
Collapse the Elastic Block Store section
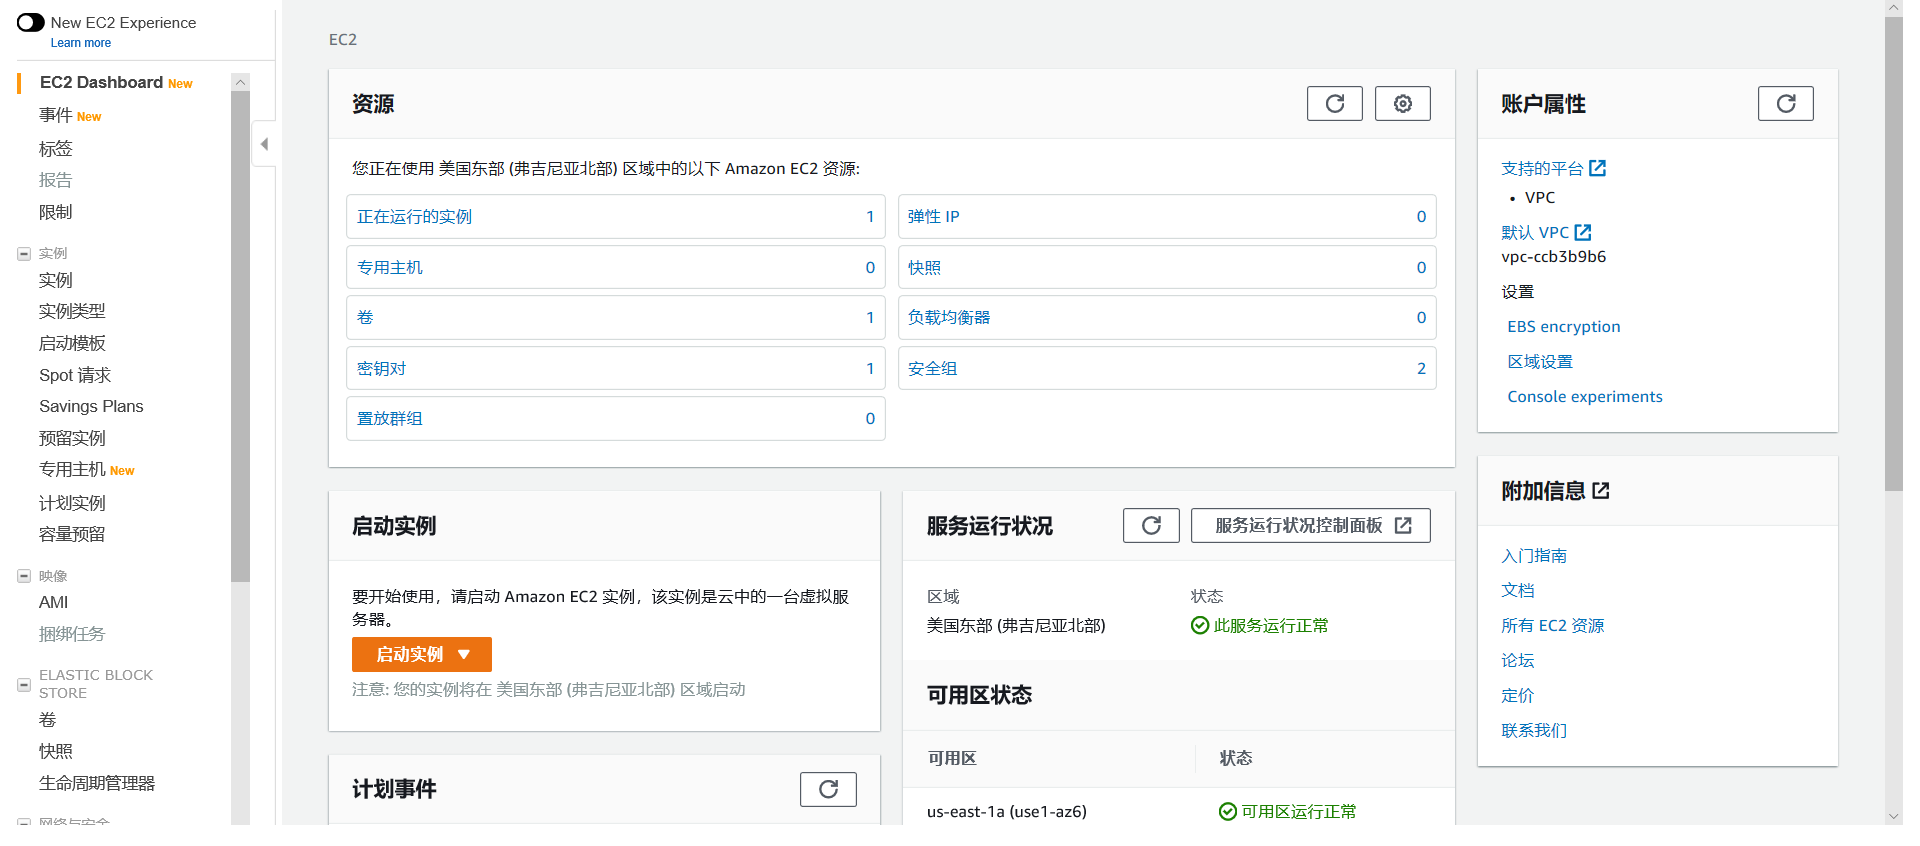coord(24,685)
